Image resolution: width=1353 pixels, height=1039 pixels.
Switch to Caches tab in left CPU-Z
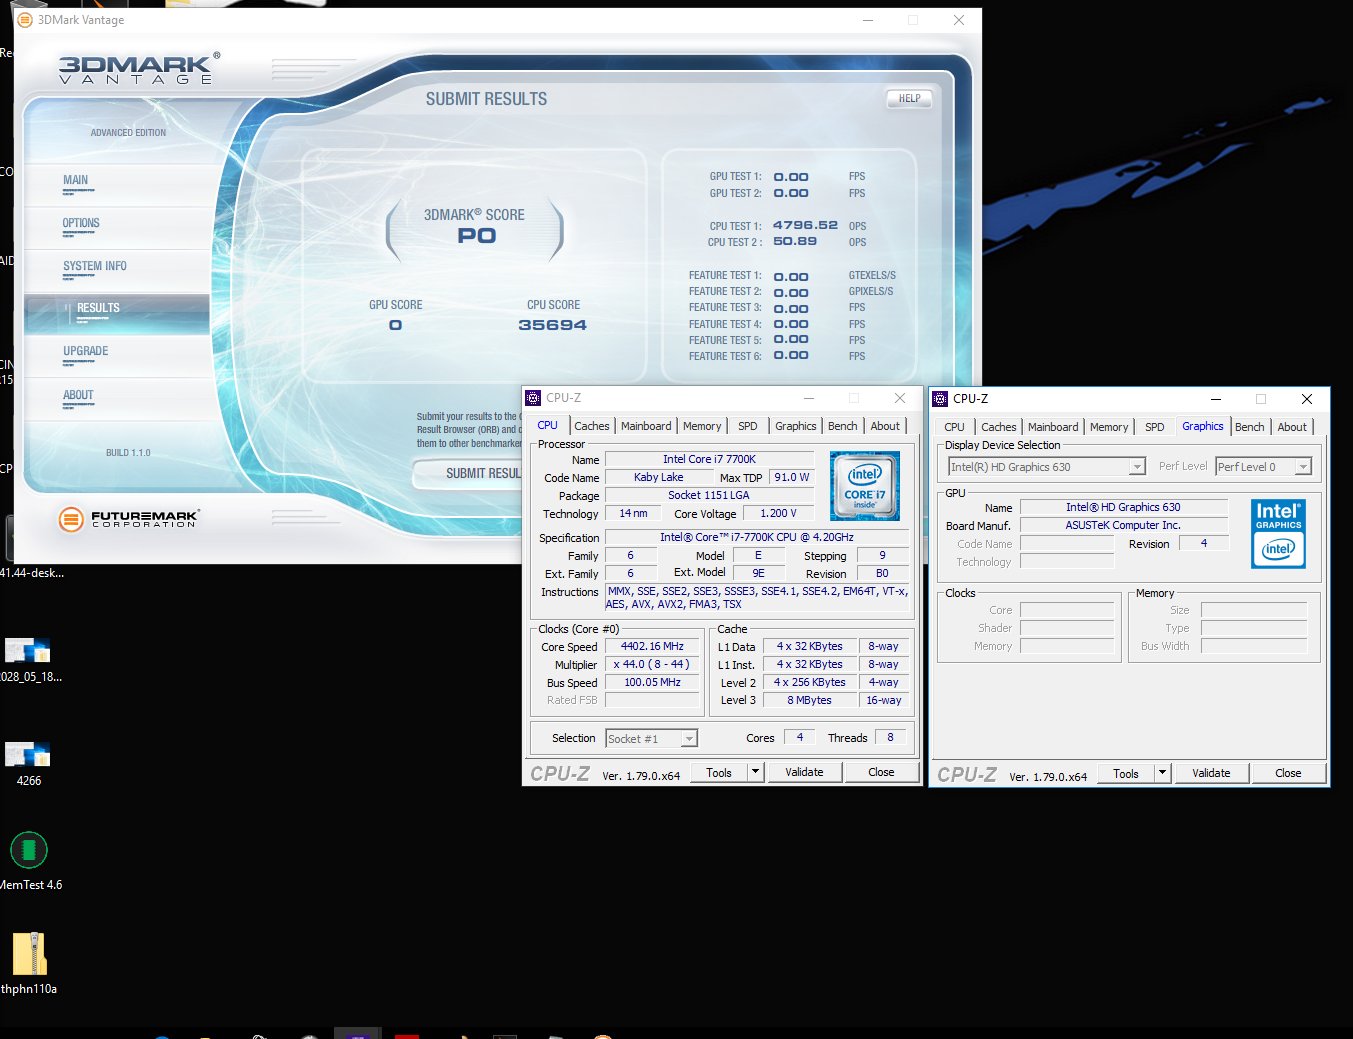[x=592, y=426]
